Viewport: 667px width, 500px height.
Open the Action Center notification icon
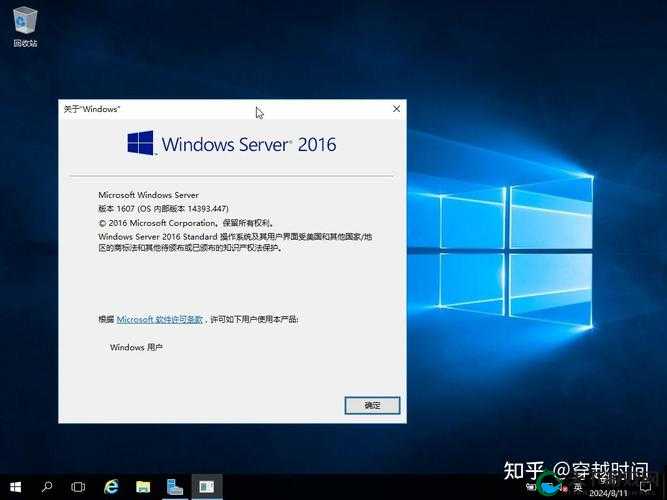646,487
